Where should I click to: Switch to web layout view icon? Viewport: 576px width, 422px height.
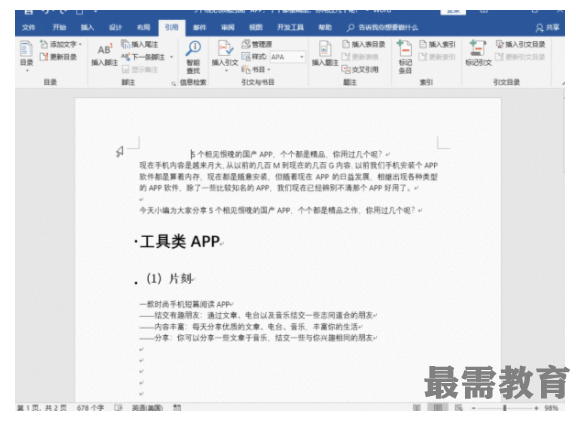pyautogui.click(x=459, y=408)
